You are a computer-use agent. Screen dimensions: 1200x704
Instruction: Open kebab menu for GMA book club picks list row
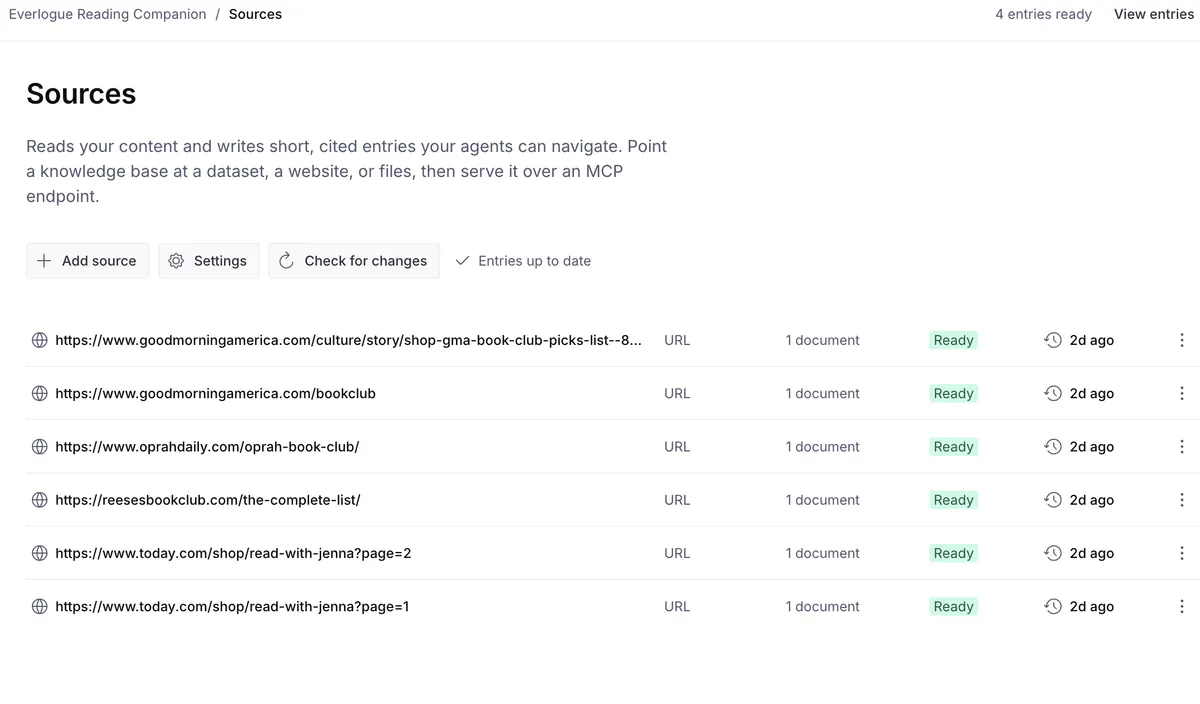[x=1182, y=340]
